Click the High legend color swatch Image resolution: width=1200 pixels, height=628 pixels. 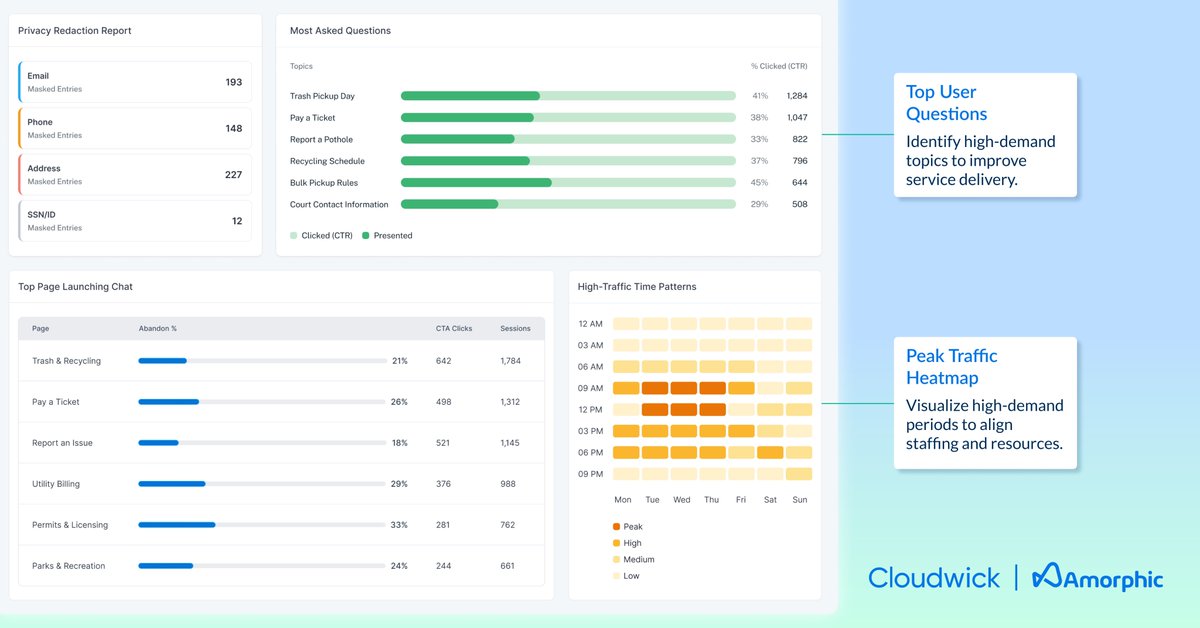pos(616,543)
